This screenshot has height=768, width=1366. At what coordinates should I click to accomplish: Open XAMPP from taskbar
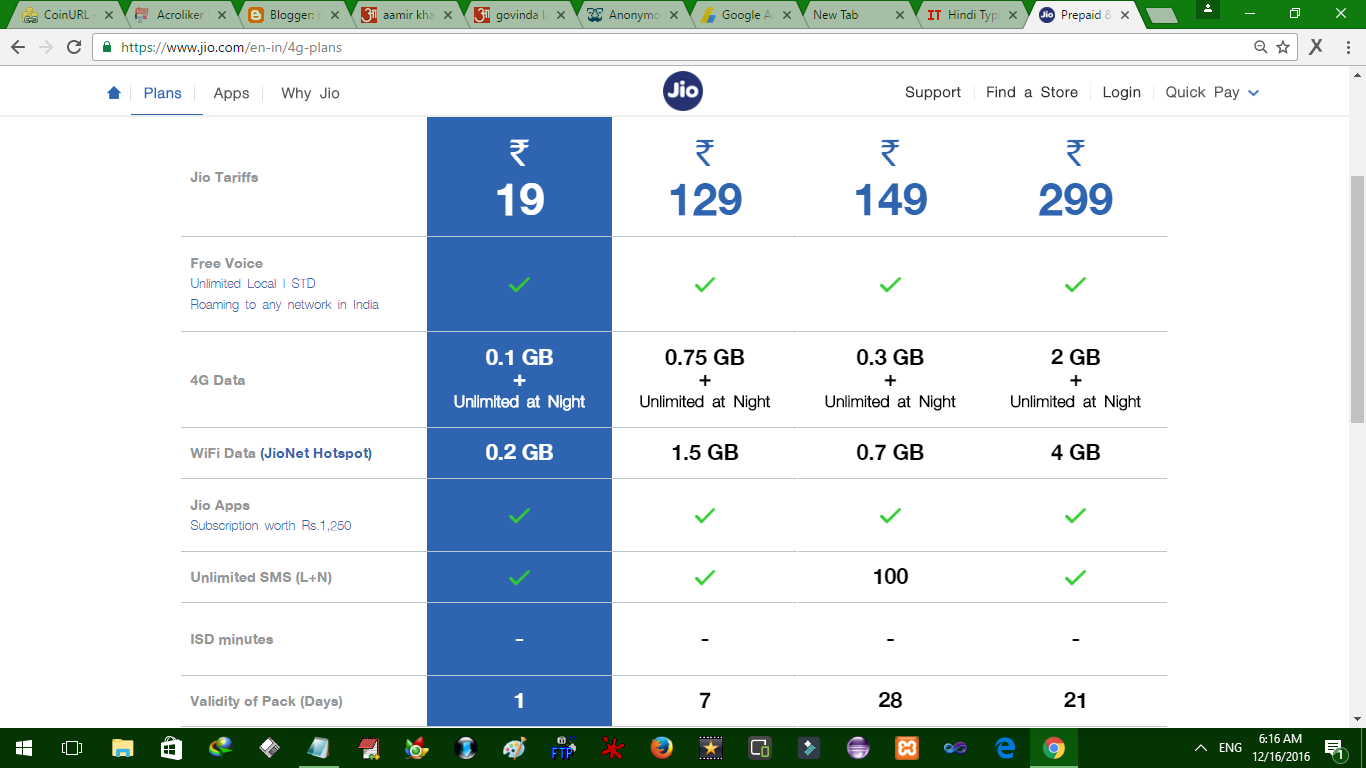(906, 748)
